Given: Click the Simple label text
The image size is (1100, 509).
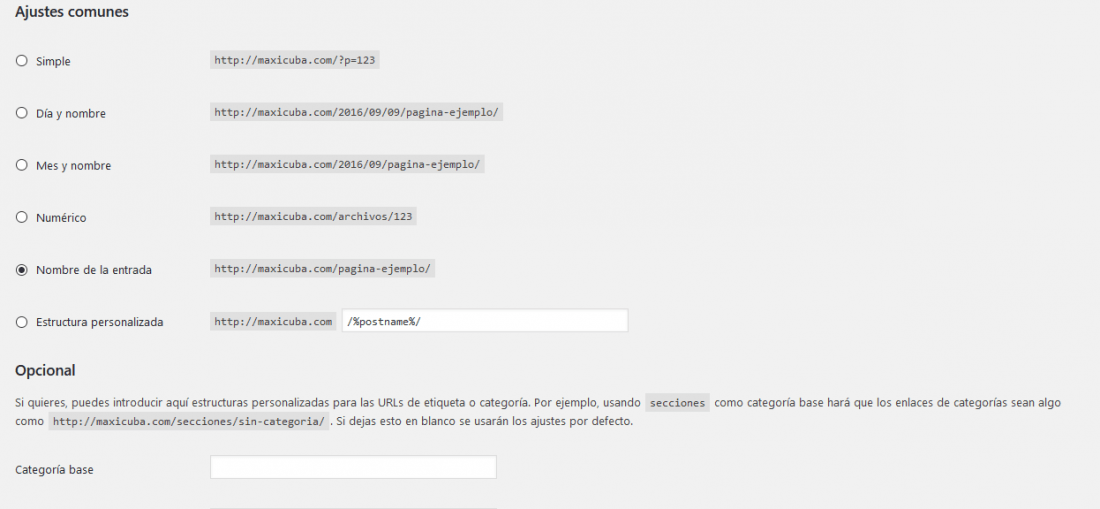Looking at the screenshot, I should [53, 62].
